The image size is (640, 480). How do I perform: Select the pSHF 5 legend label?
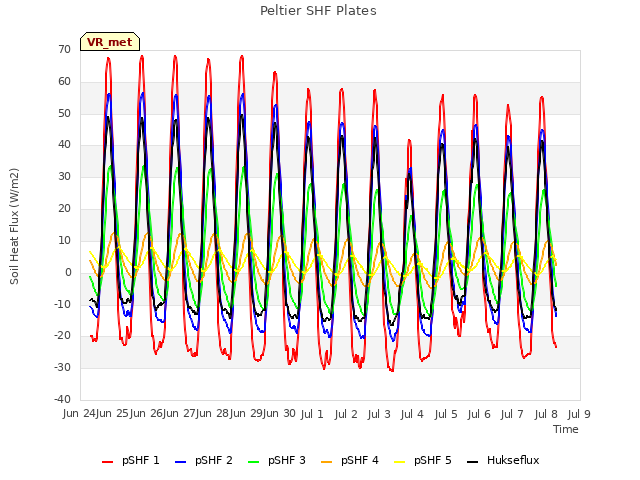[x=433, y=460]
